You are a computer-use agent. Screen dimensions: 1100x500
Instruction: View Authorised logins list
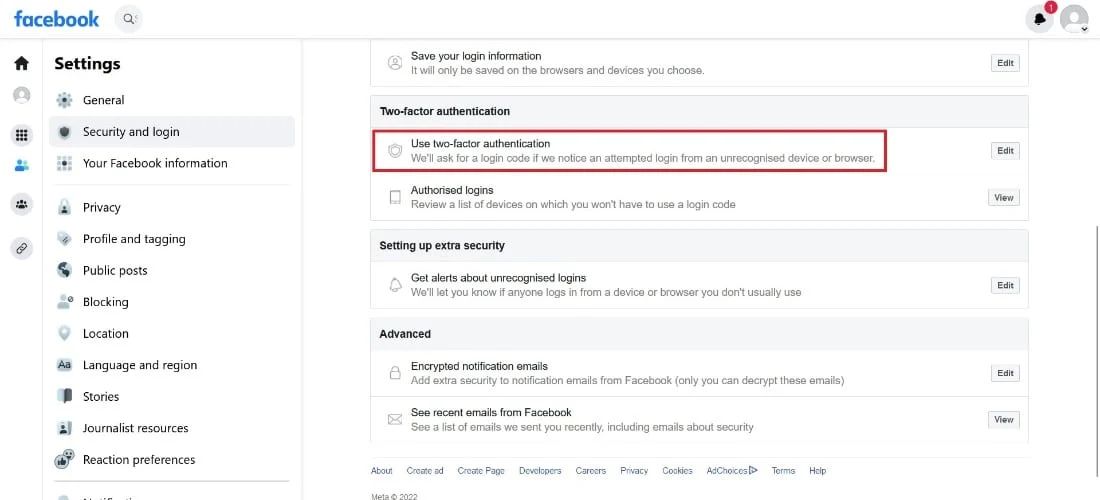(x=1004, y=198)
